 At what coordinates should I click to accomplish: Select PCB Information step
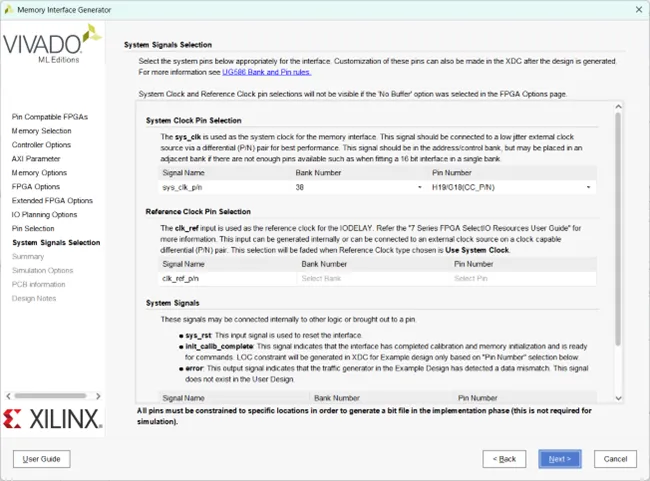[39, 284]
